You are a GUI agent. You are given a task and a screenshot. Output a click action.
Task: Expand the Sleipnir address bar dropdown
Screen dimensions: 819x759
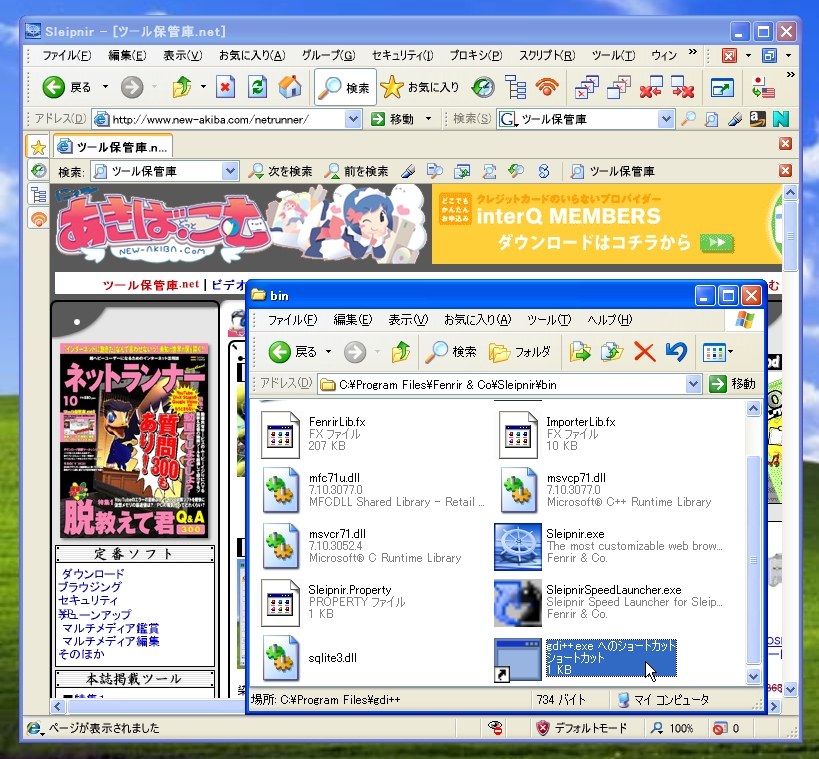[353, 119]
